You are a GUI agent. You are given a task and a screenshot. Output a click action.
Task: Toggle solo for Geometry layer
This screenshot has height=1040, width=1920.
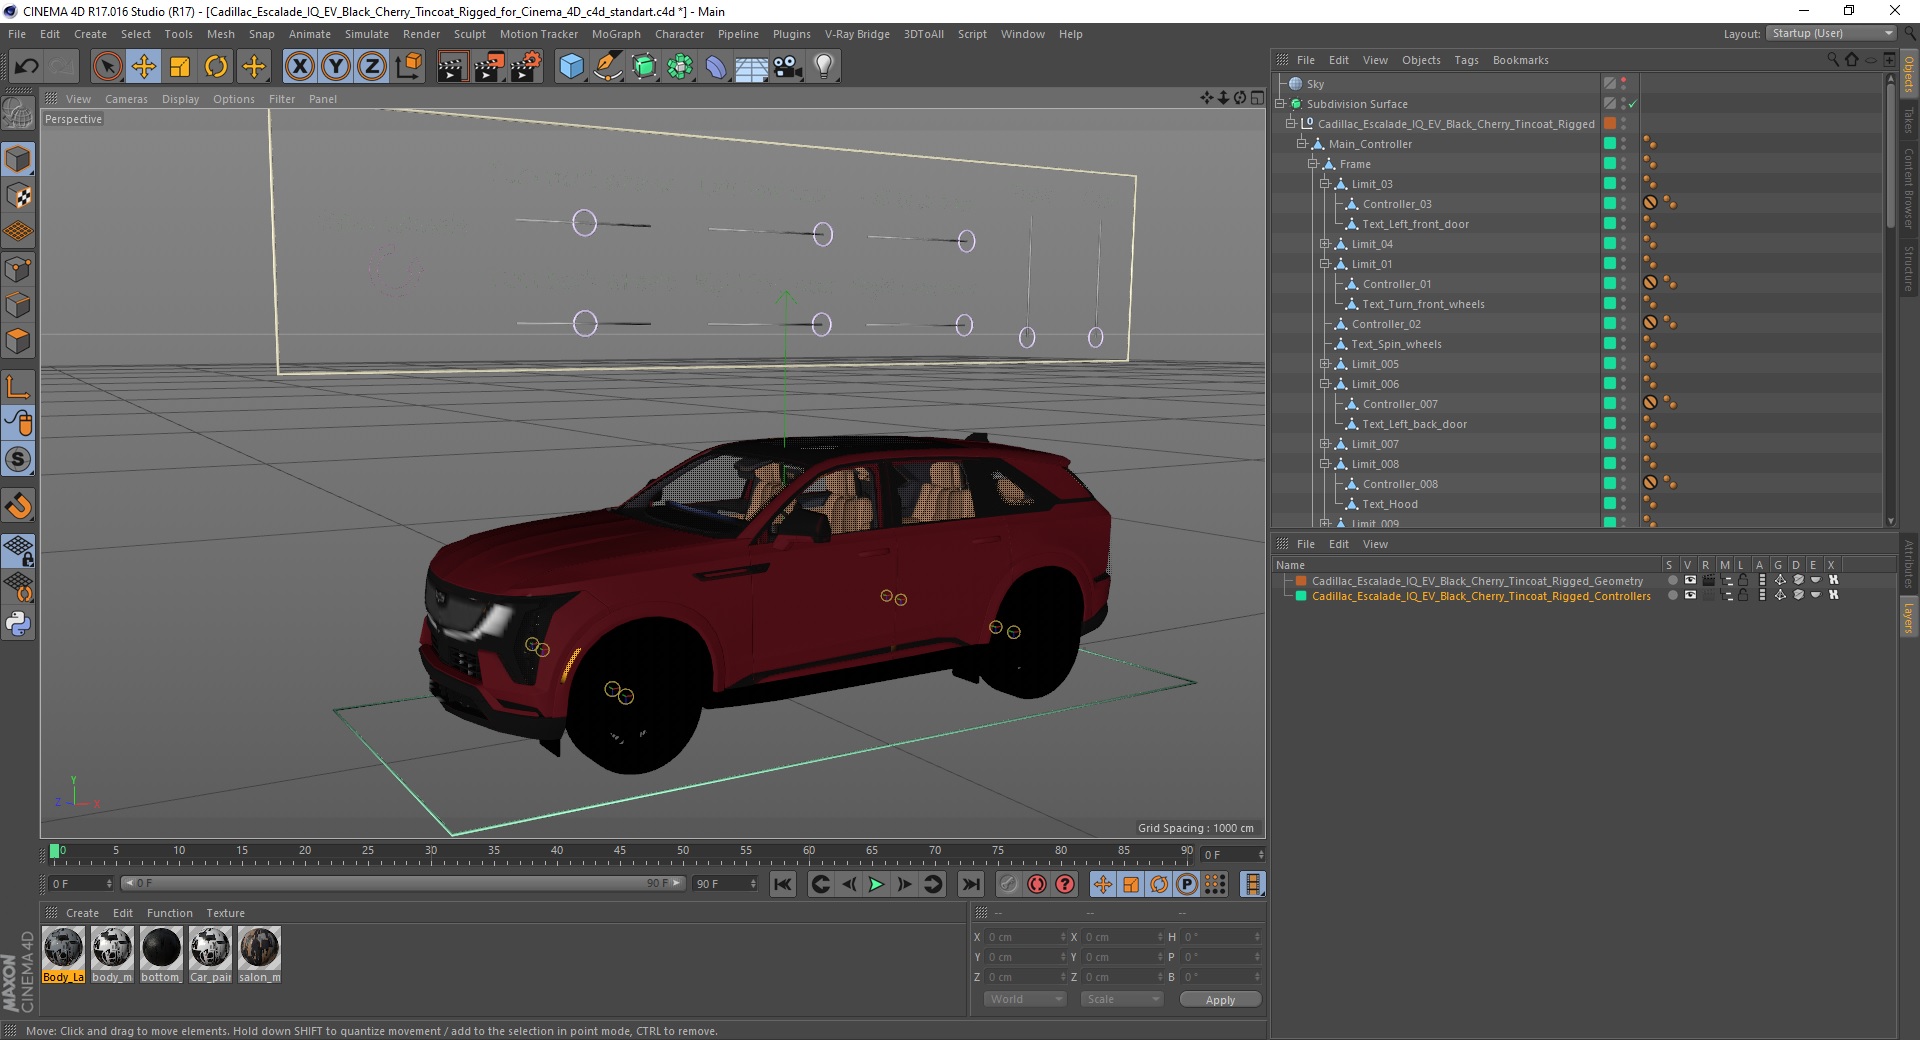point(1672,580)
